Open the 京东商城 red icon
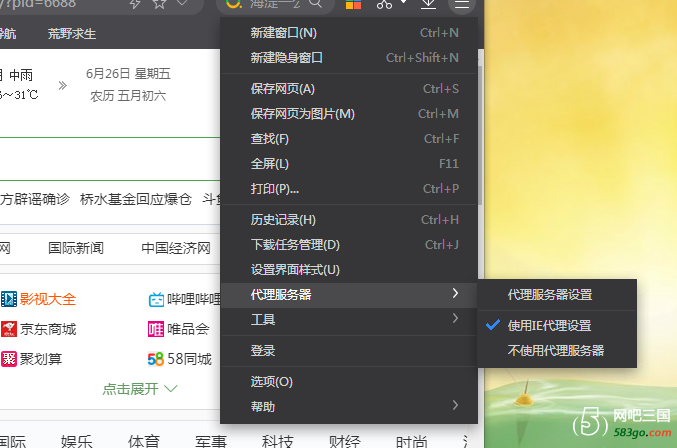This screenshot has height=448, width=677. tap(9, 329)
